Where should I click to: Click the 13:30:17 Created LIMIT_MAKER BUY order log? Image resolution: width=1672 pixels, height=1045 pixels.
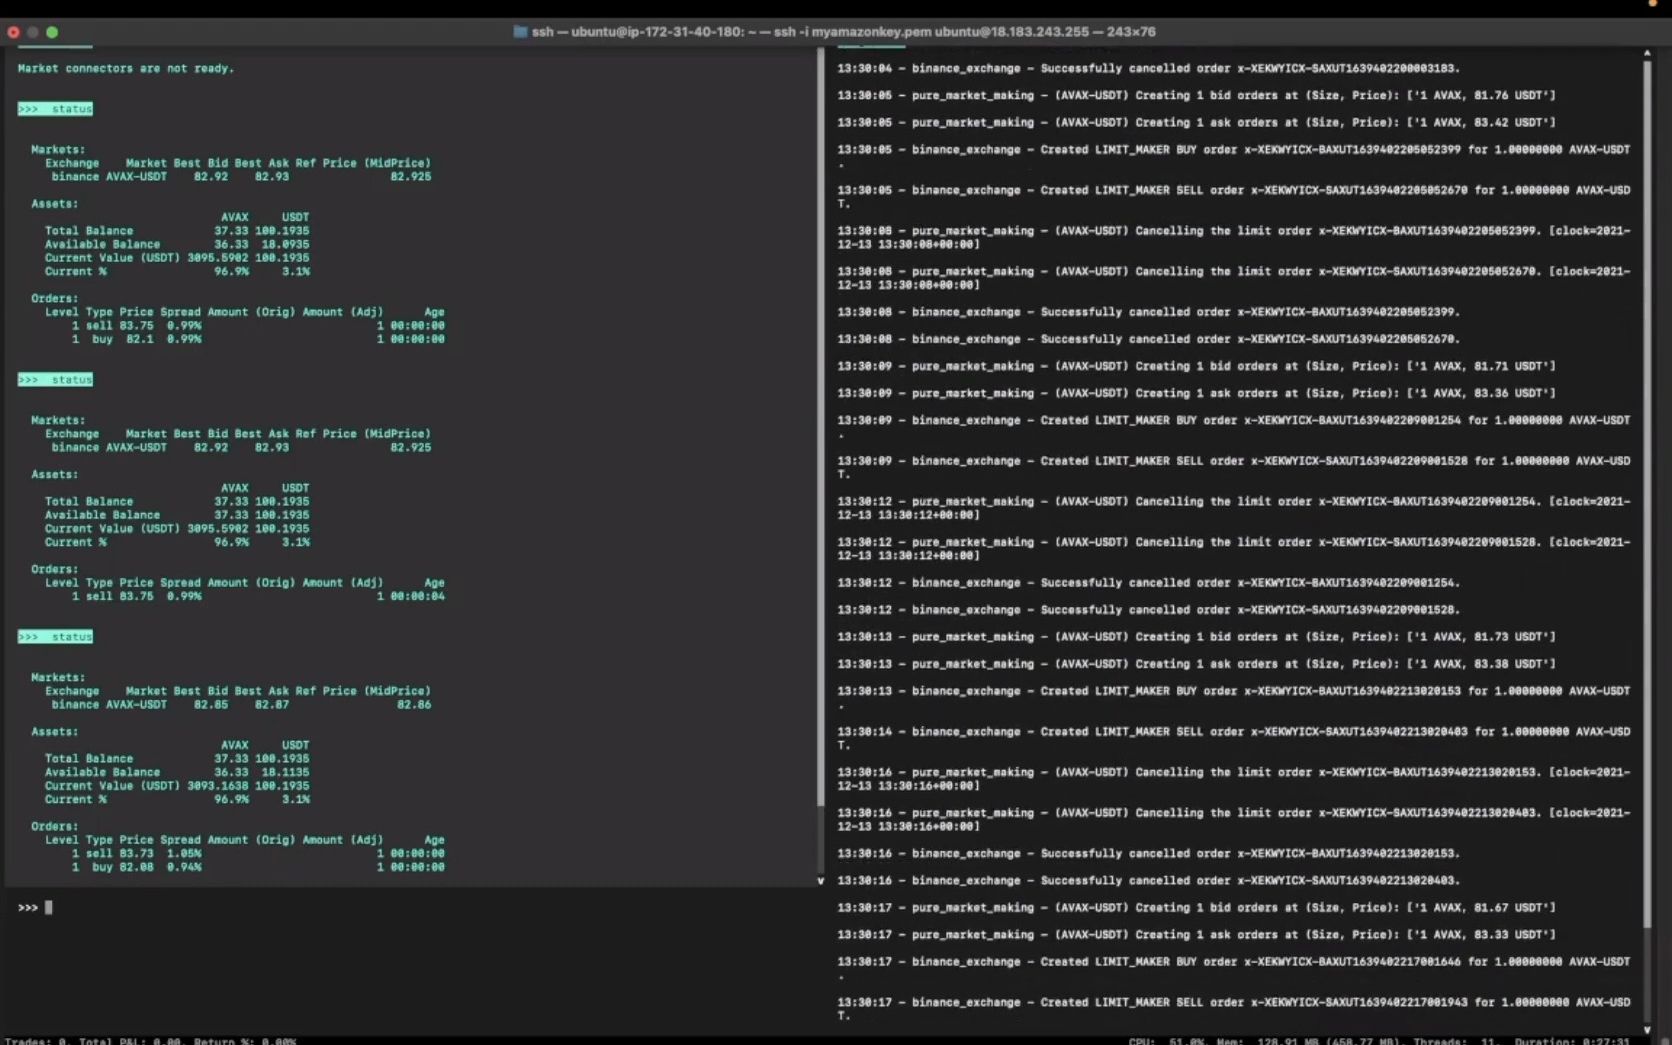1233,969
